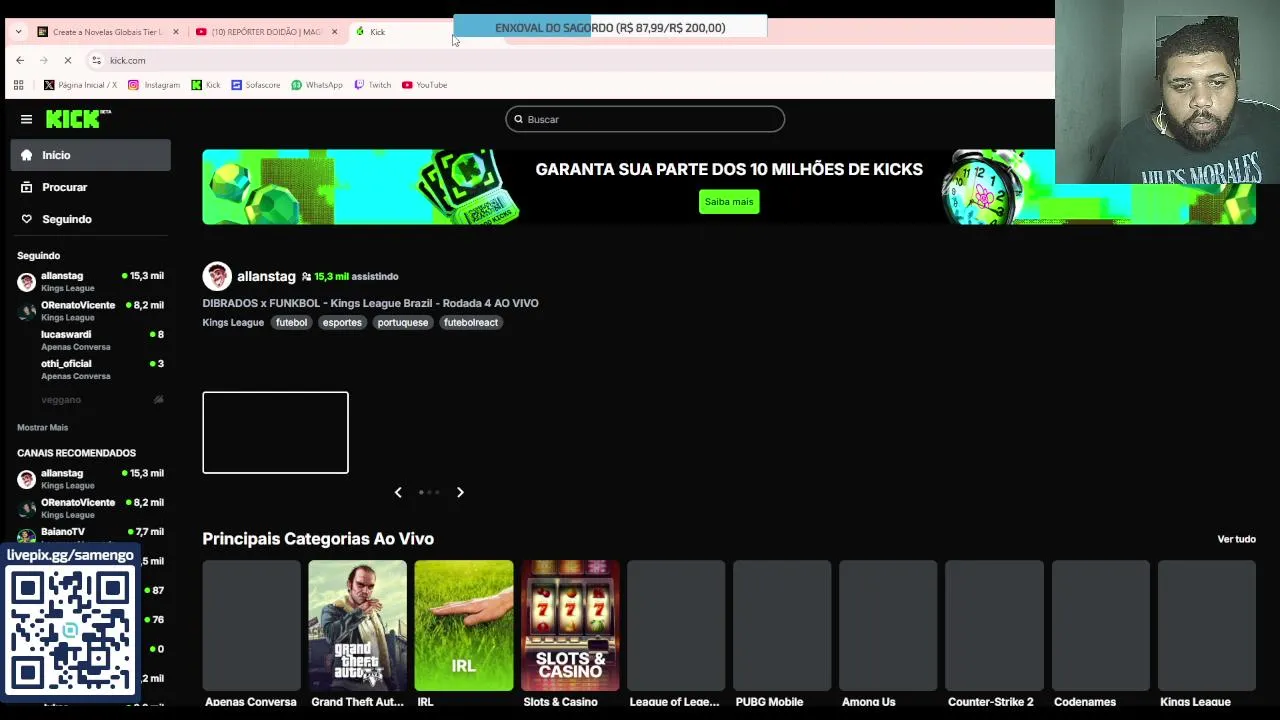
Task: Open the Sofascore bookmark
Action: tap(256, 85)
